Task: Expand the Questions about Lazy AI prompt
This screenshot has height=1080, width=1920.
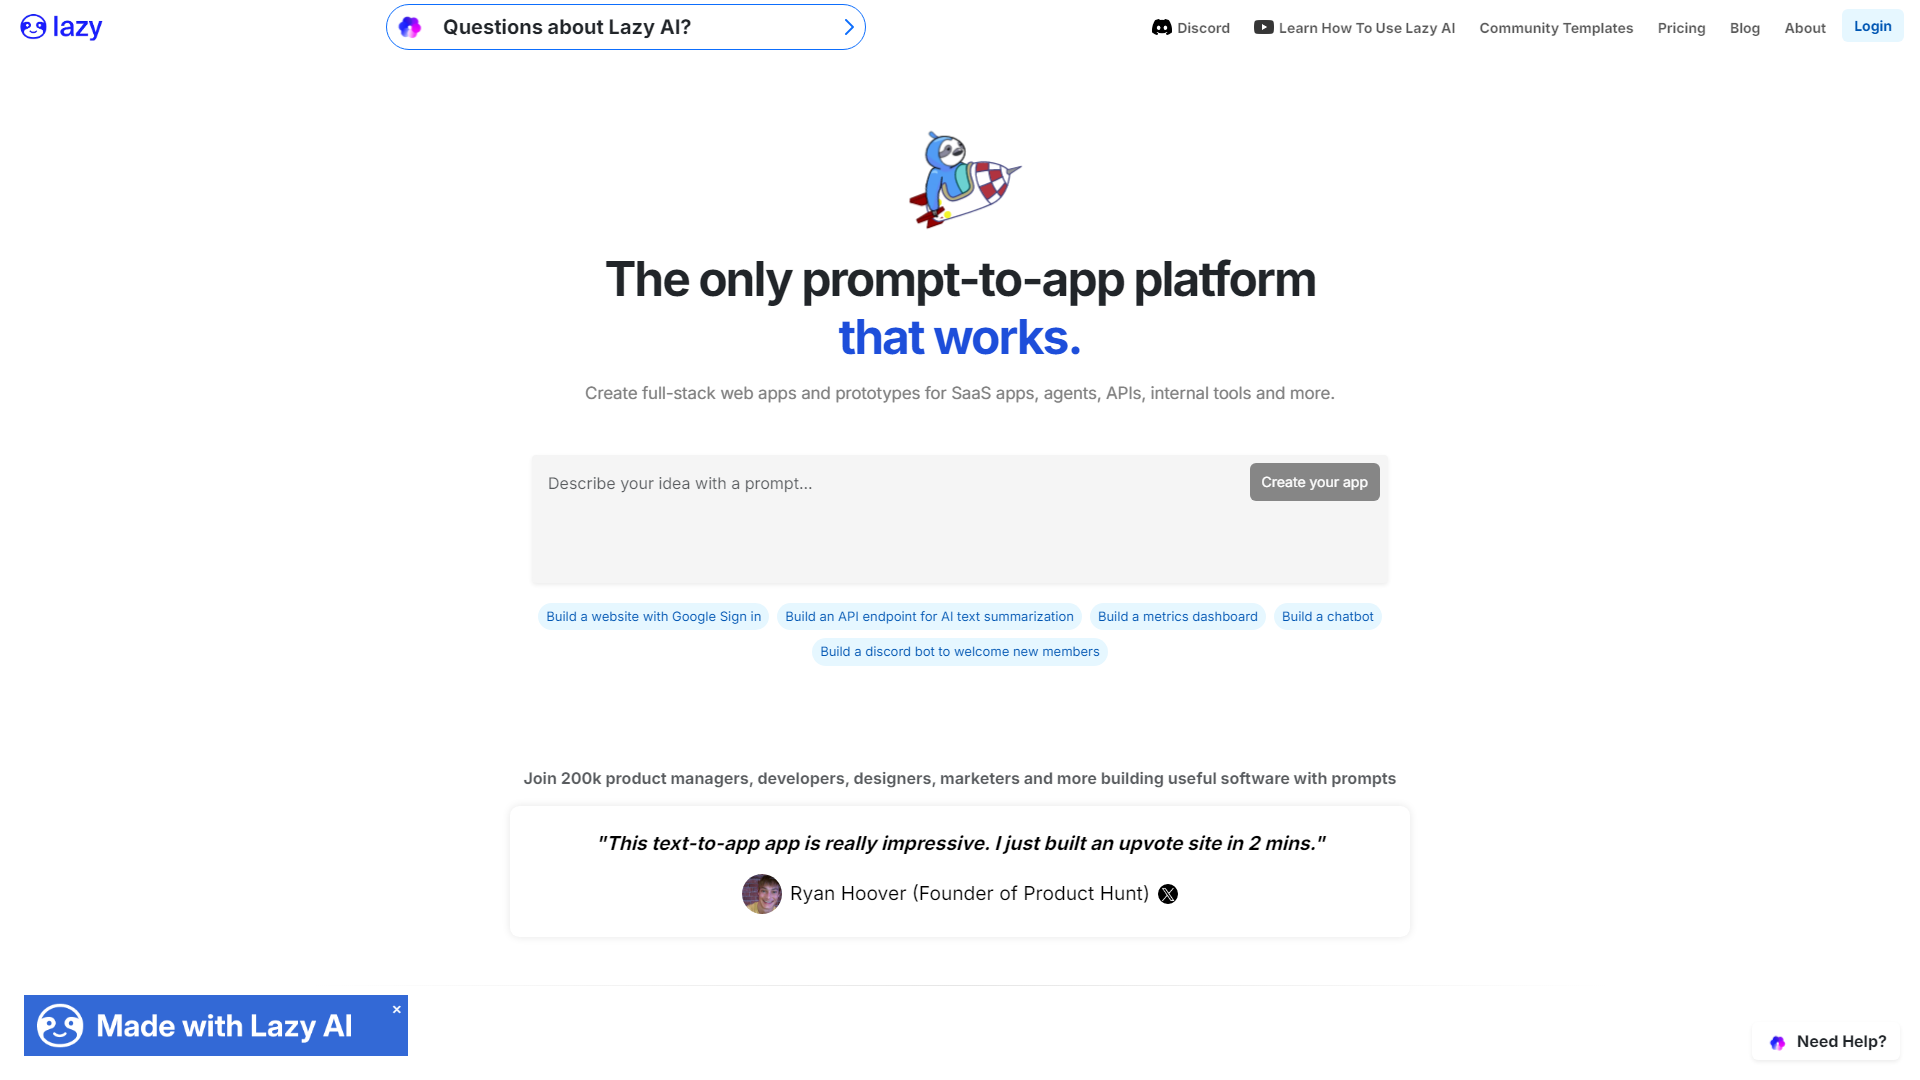Action: [x=849, y=26]
